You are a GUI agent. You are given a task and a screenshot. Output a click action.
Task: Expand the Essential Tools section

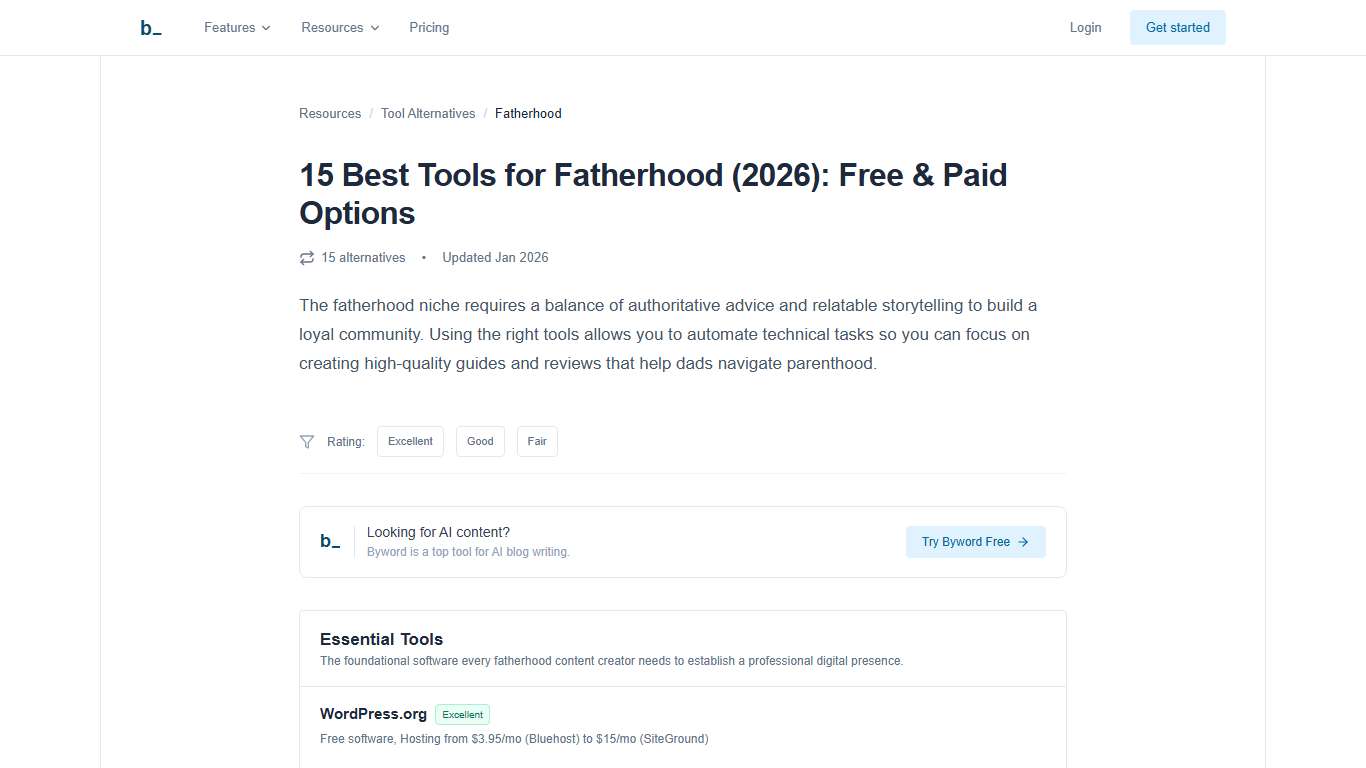pos(381,639)
